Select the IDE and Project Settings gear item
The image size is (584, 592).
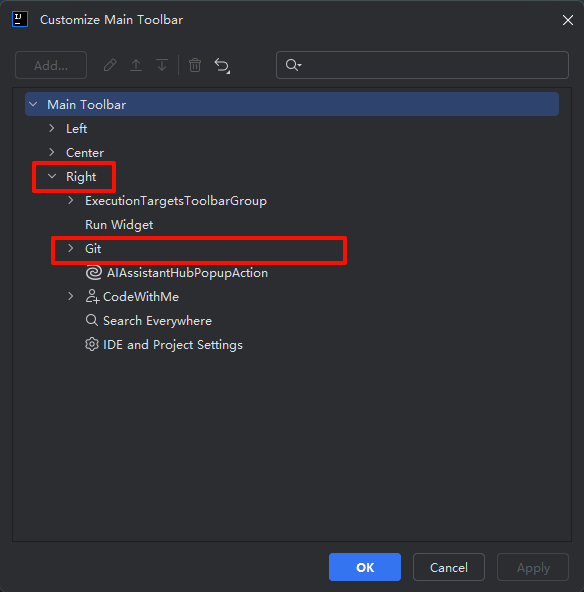coord(163,345)
